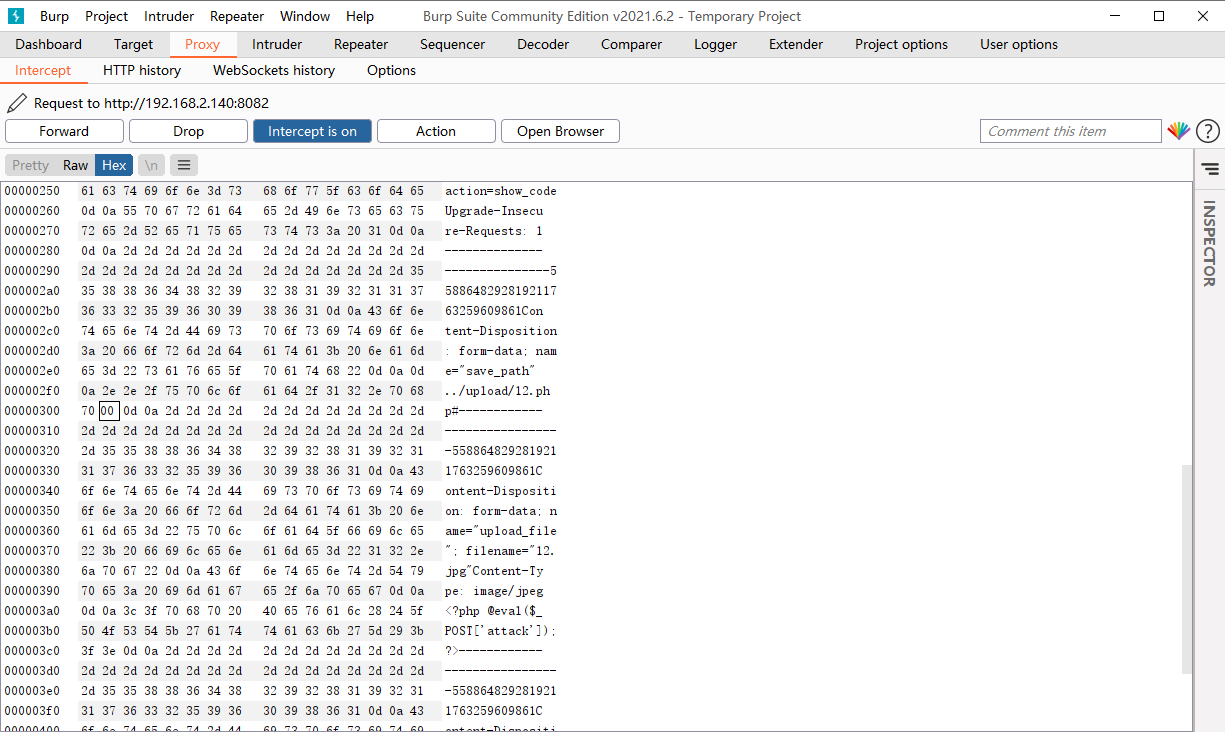Open the Project menu

tap(106, 16)
